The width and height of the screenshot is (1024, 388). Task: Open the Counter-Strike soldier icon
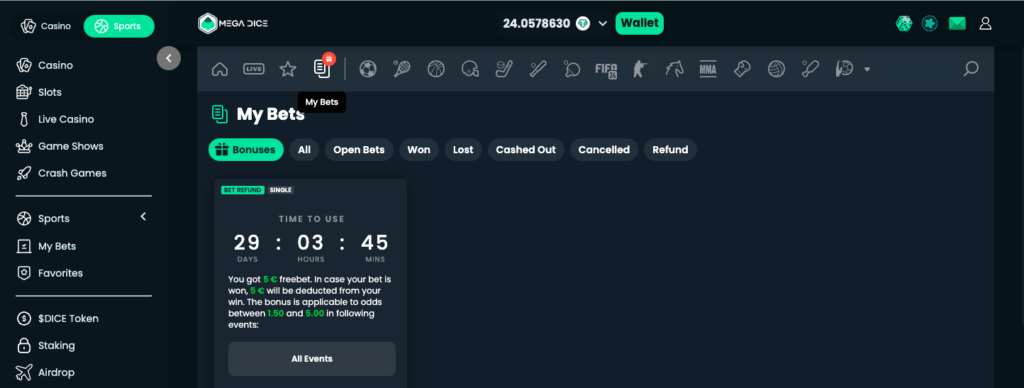pyautogui.click(x=640, y=69)
